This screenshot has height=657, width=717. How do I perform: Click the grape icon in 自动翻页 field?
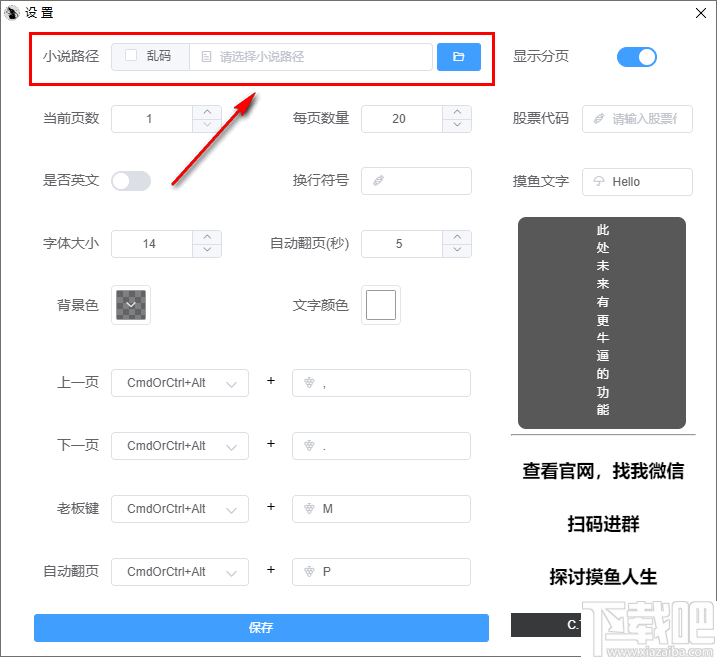click(310, 572)
